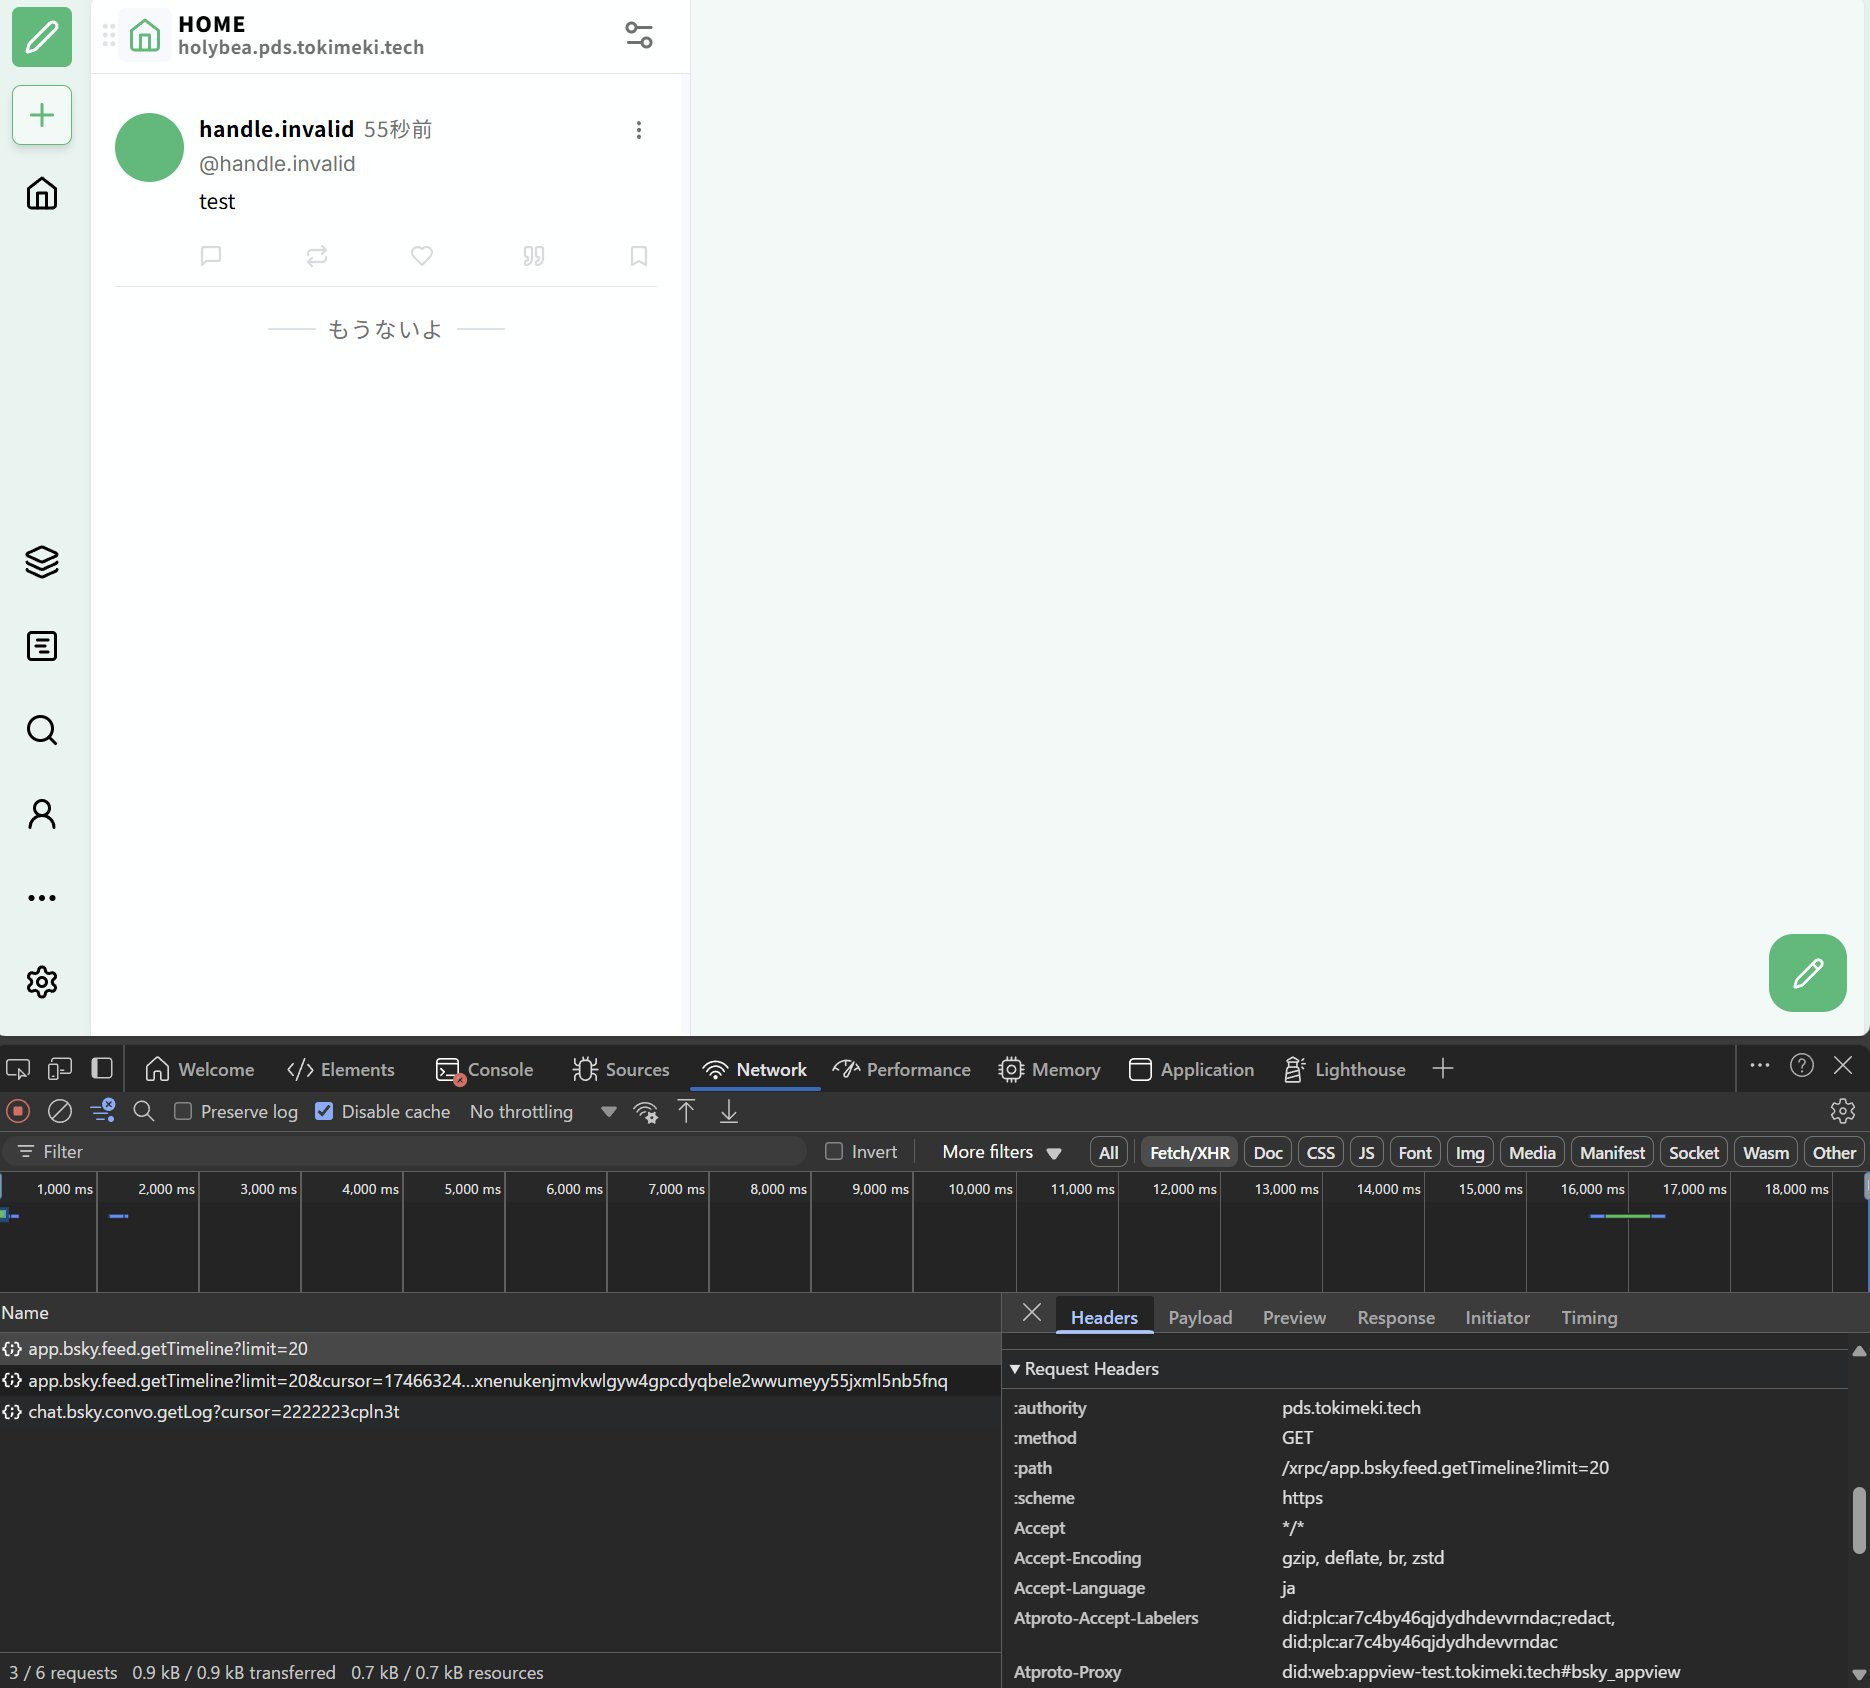1870x1688 pixels.
Task: Toggle Socket request filter
Action: 1694,1153
